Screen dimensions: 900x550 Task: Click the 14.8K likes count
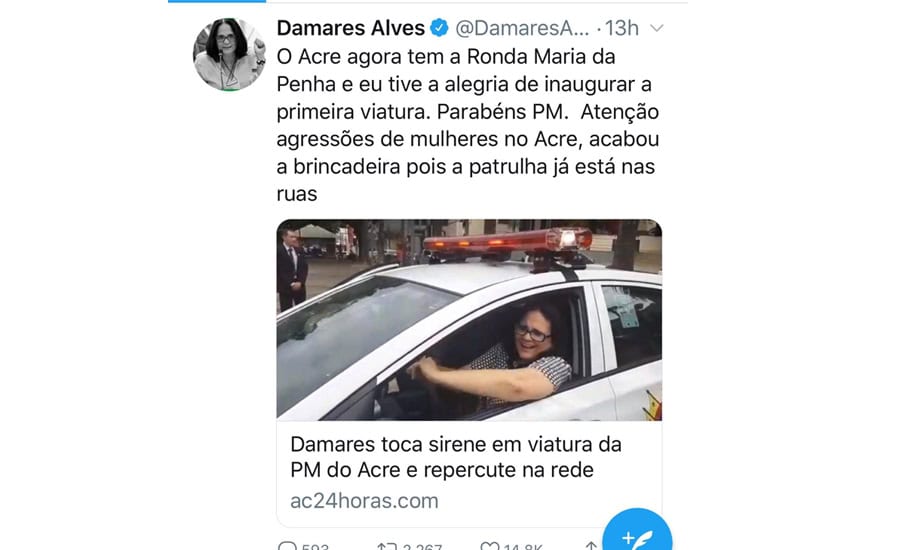(x=522, y=547)
